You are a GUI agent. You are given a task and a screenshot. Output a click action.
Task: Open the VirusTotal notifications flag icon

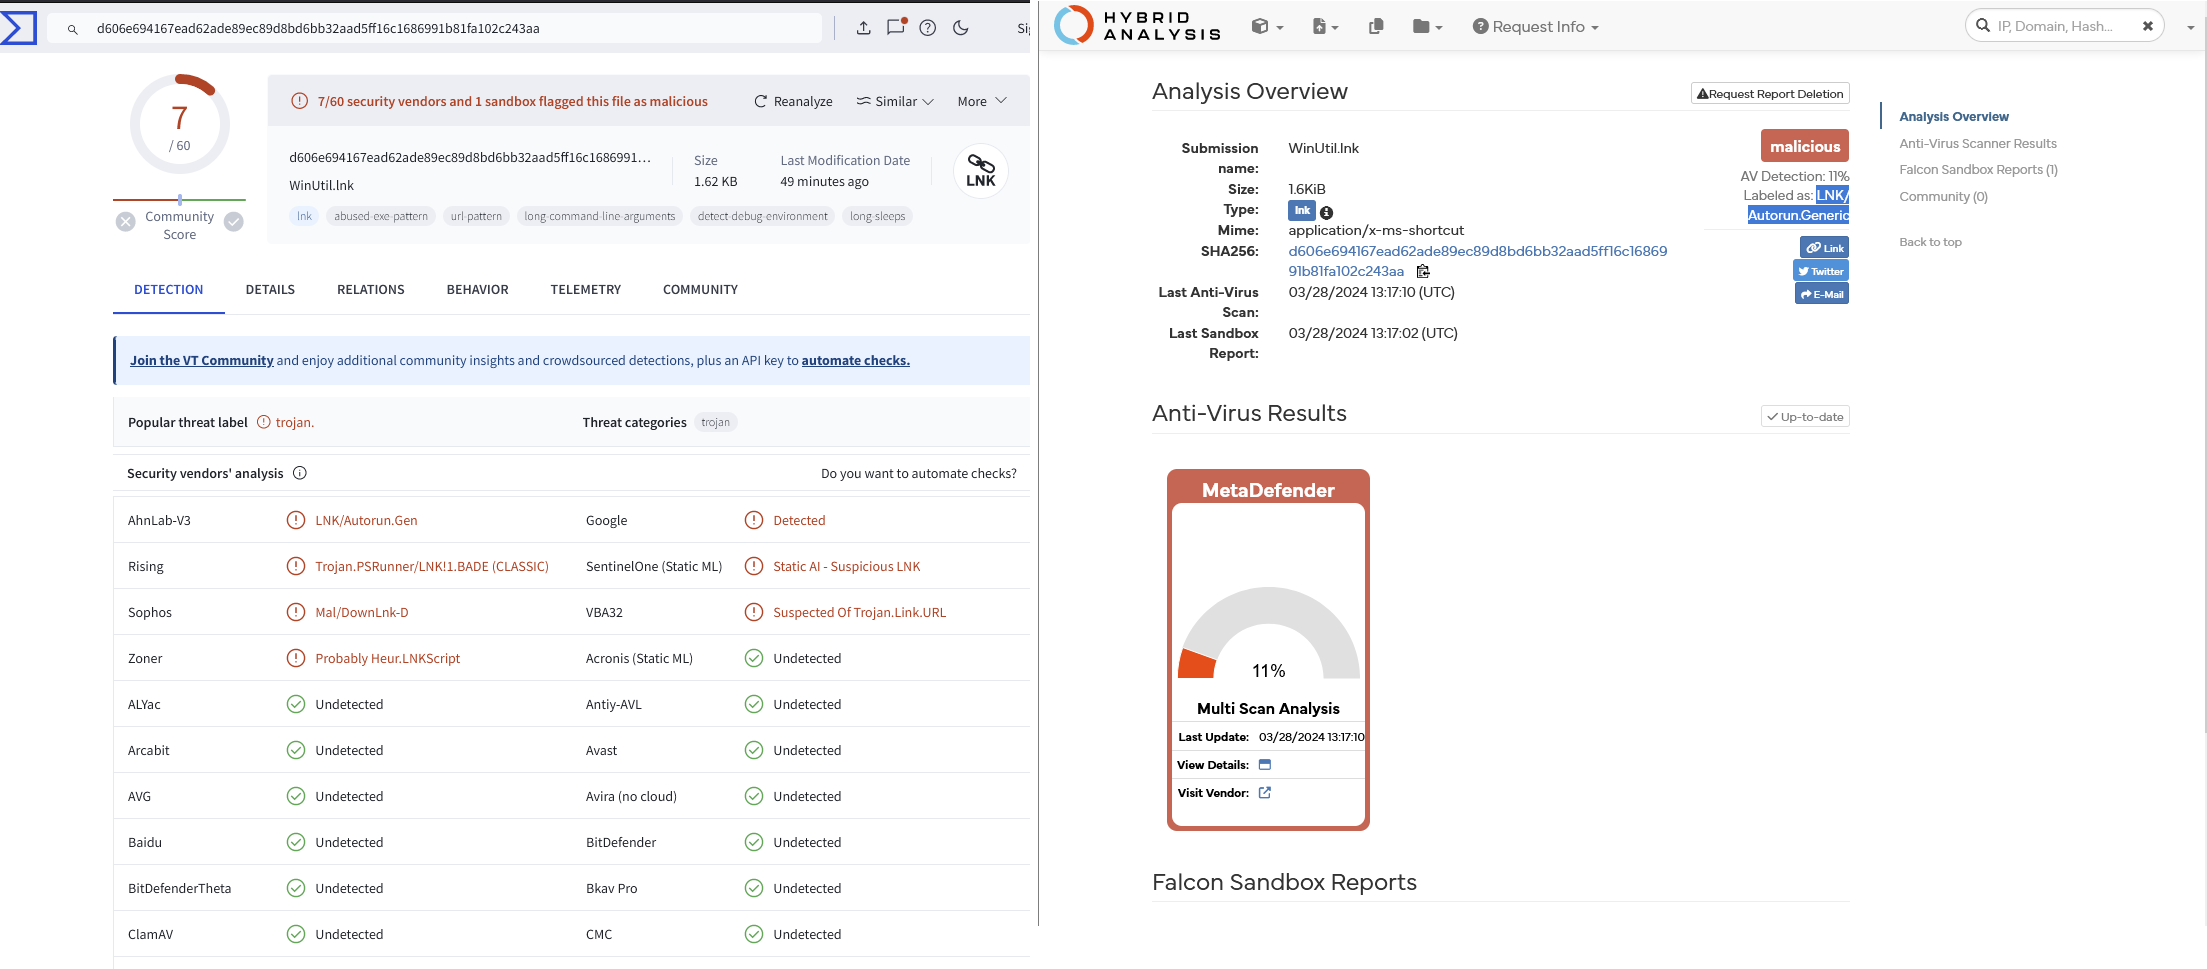pos(896,27)
